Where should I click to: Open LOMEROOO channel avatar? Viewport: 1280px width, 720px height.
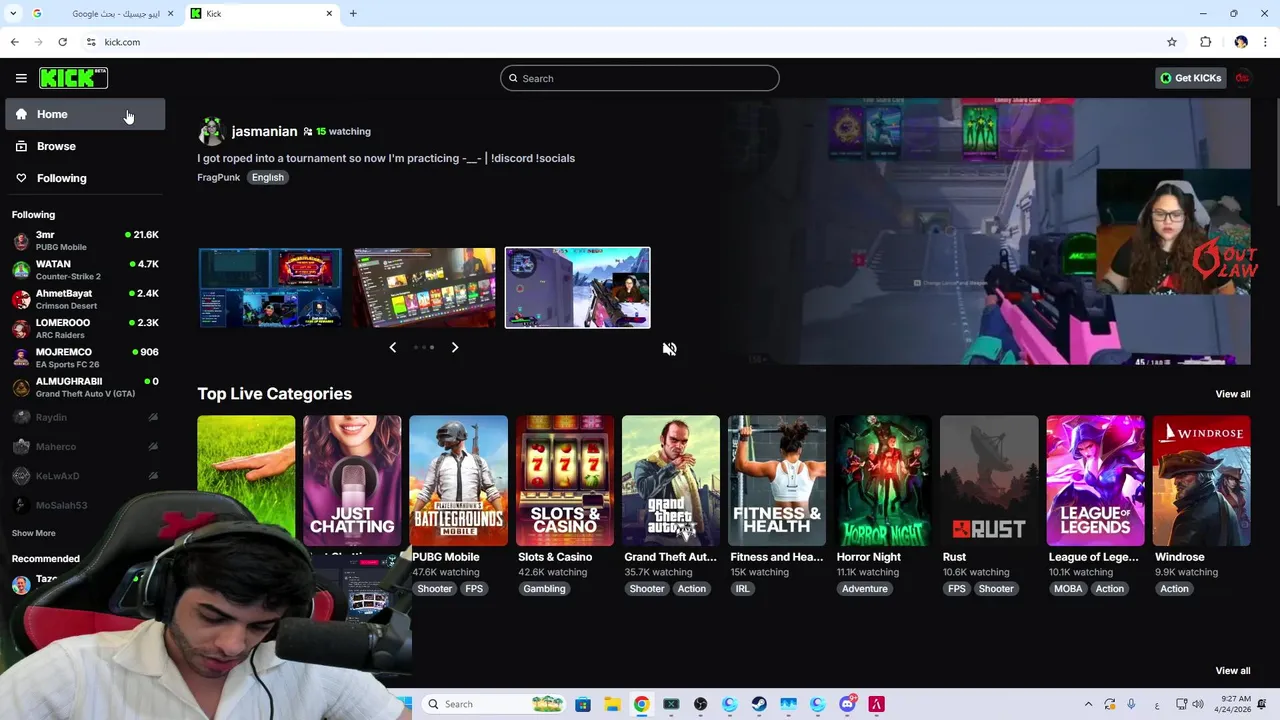point(21,329)
